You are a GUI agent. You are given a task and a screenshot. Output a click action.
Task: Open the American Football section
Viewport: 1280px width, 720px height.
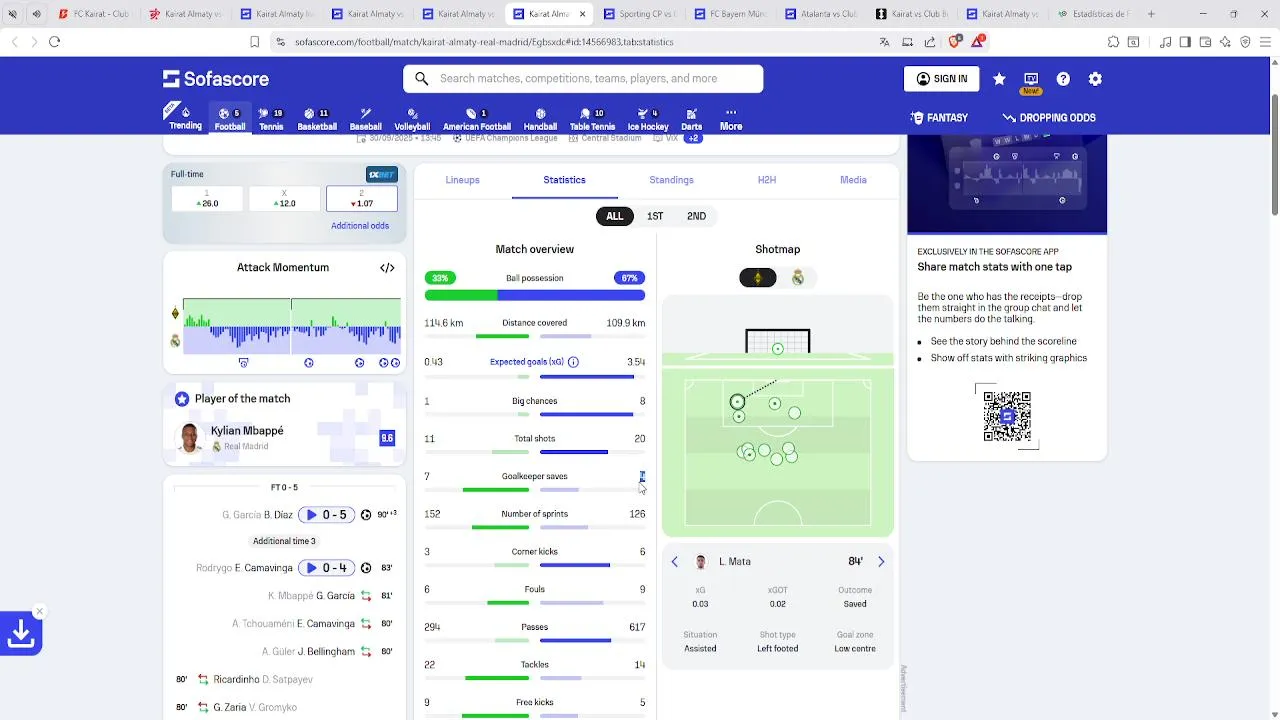click(477, 118)
